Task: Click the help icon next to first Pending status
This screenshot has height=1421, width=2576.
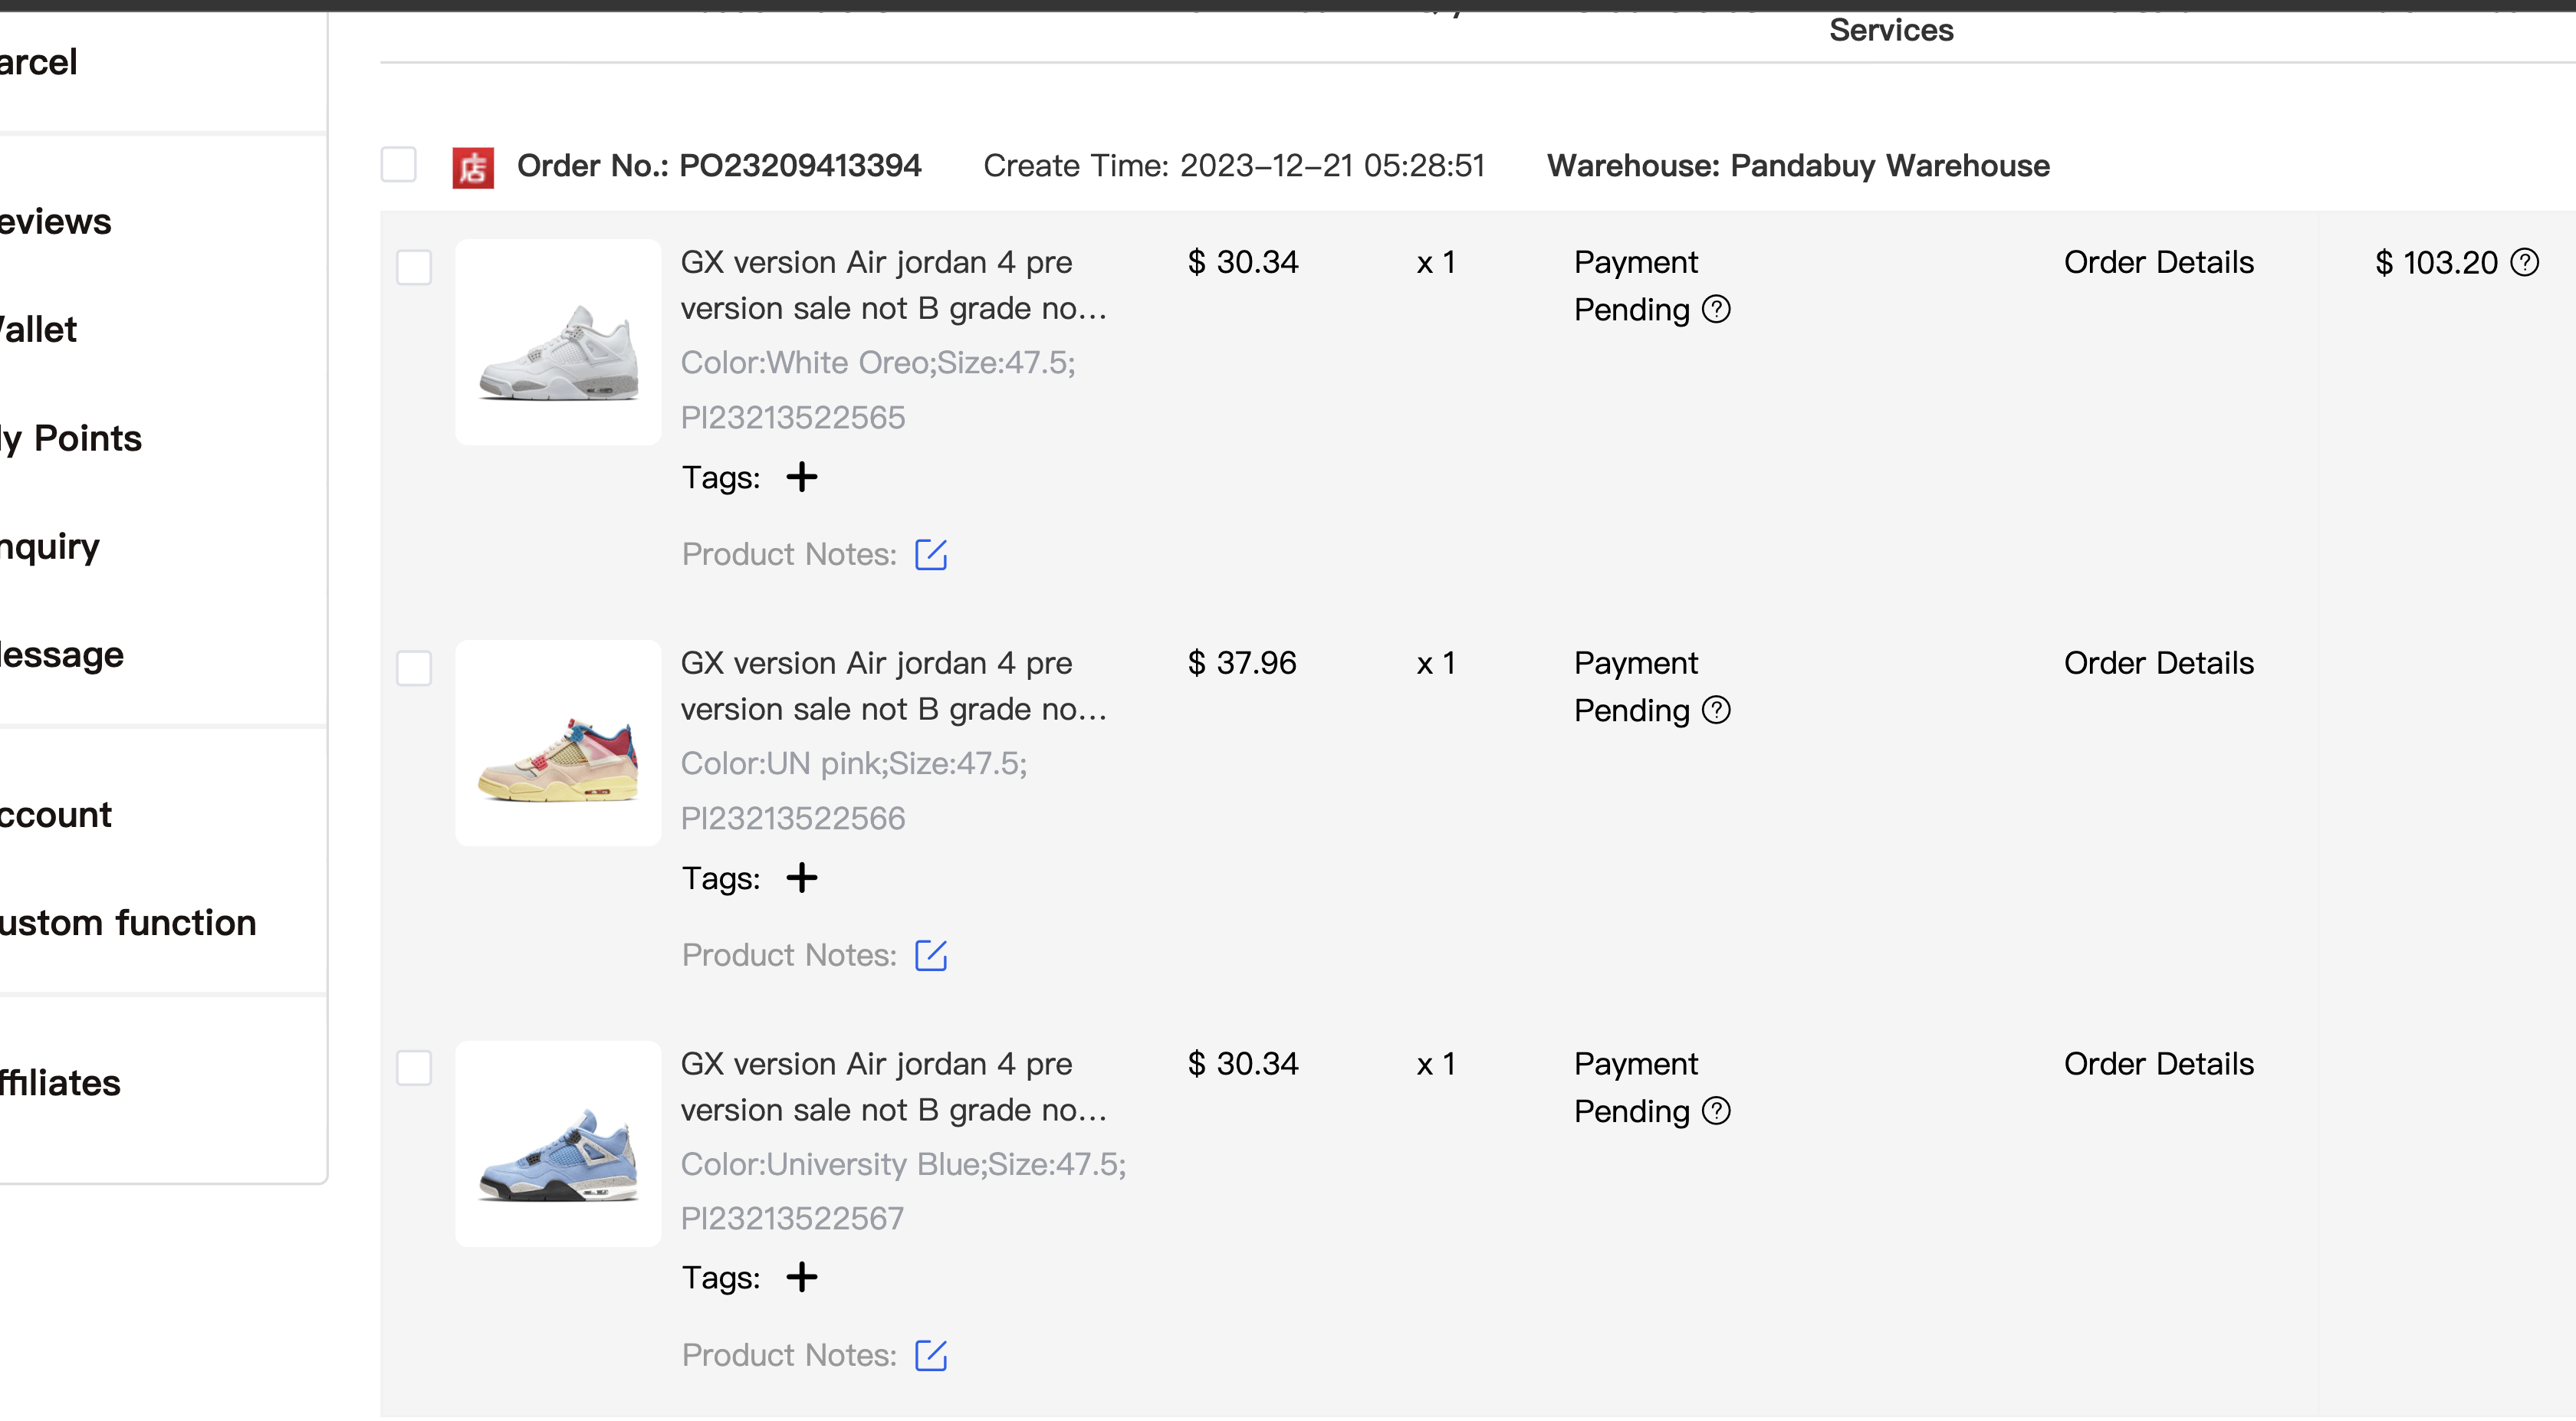Action: pos(1717,309)
